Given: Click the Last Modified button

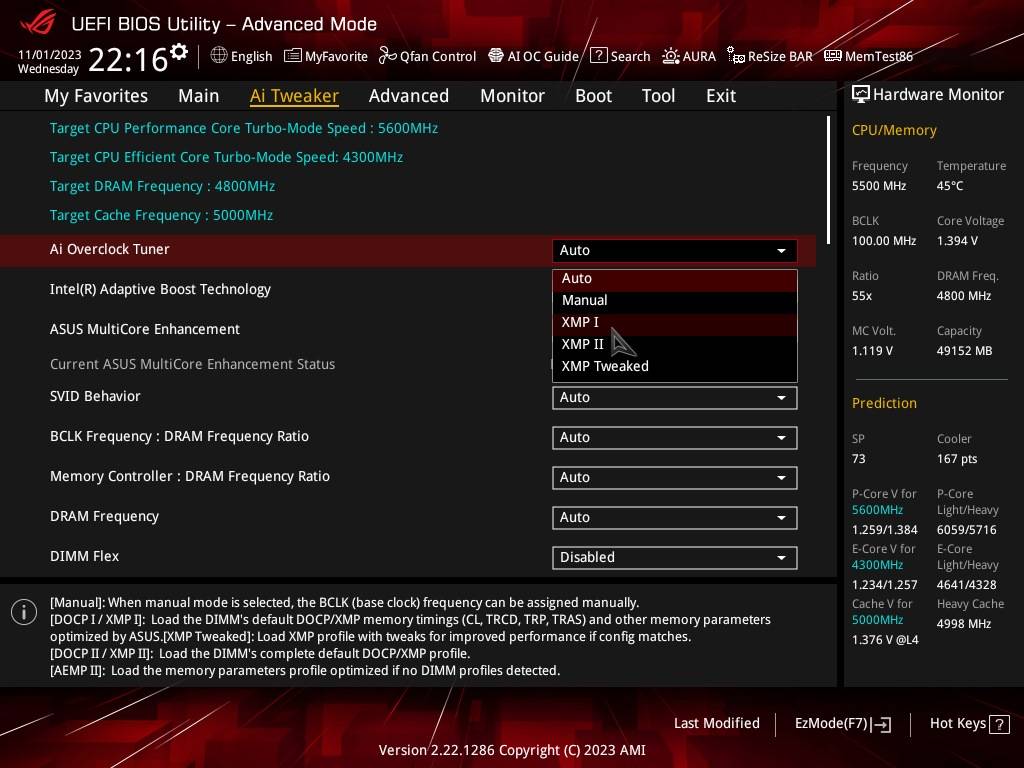Looking at the screenshot, I should [x=716, y=723].
